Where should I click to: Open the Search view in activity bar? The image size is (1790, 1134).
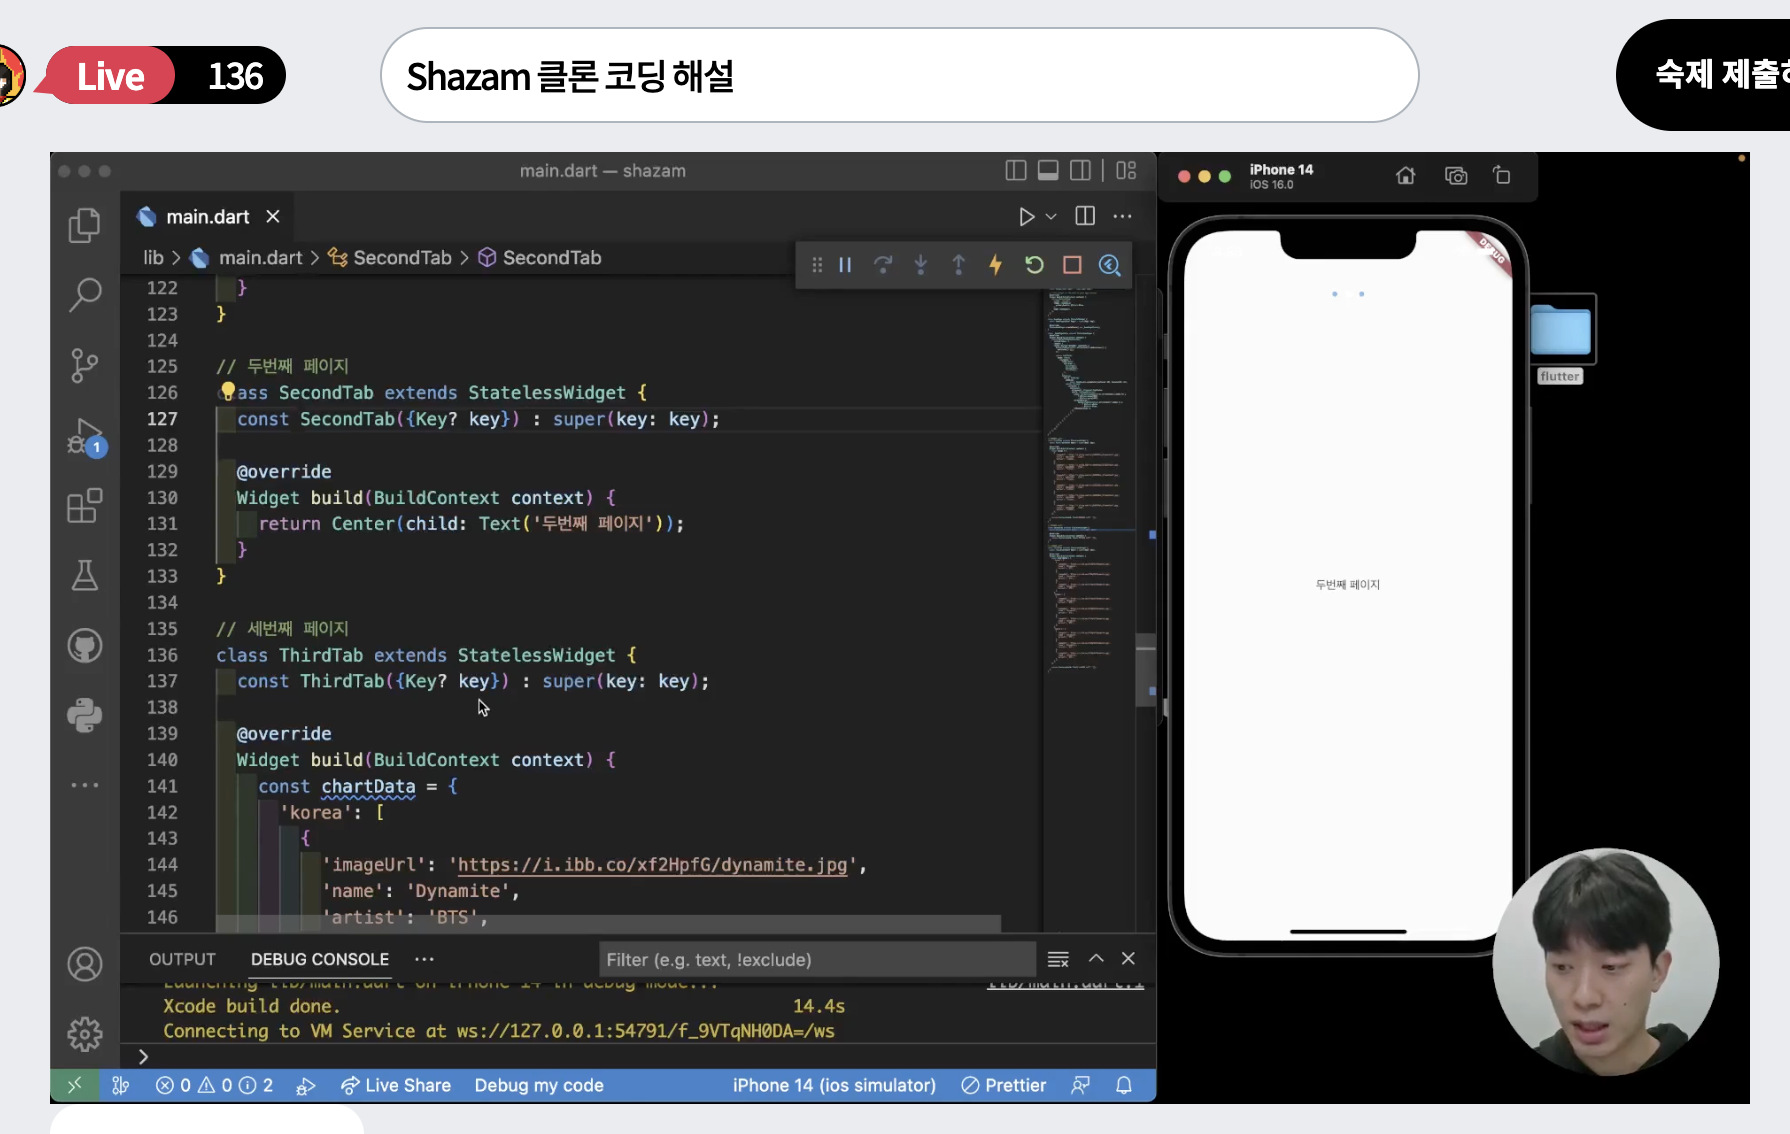[x=85, y=295]
